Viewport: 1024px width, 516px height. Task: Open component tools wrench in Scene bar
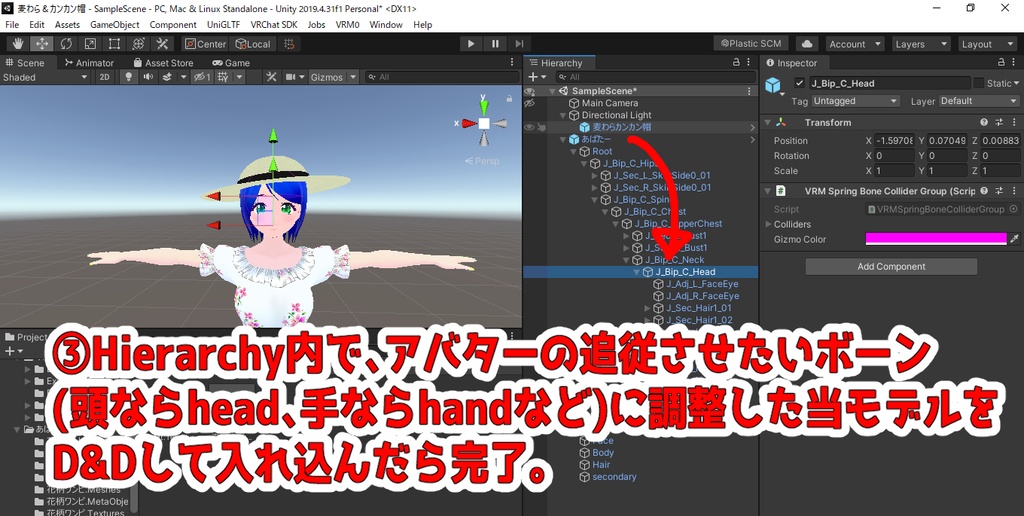coord(271,77)
